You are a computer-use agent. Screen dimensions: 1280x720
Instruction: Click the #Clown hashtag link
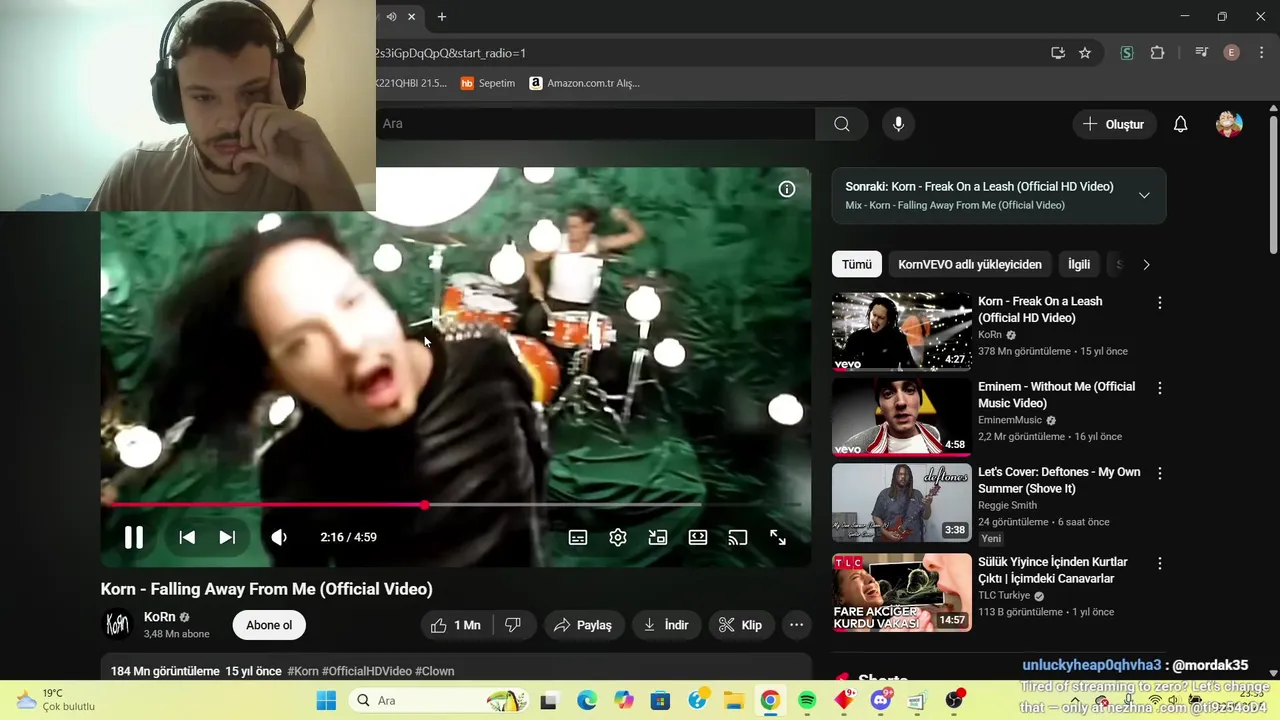point(435,671)
